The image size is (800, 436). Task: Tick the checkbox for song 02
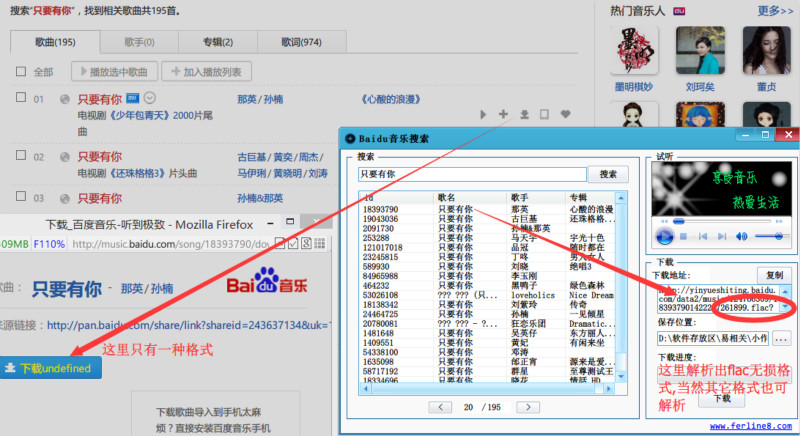point(21,157)
